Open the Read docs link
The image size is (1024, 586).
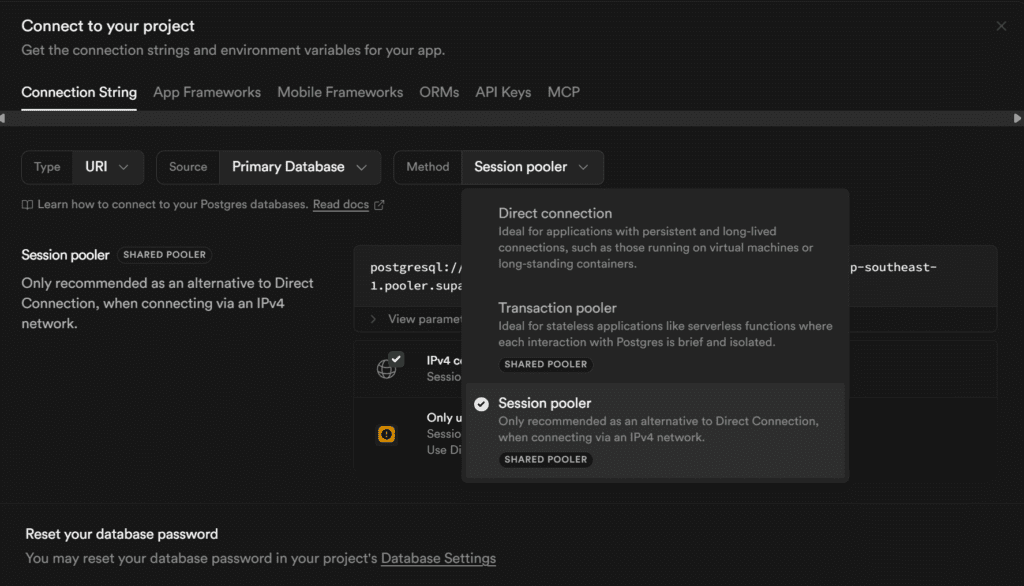(341, 205)
